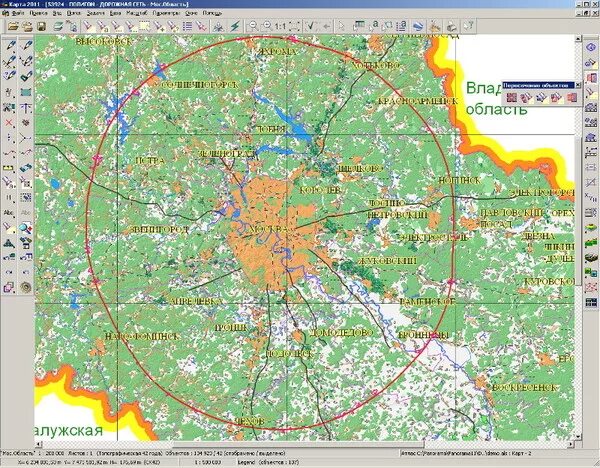Click the zoom out magnifier icon
Screen dimensions: 600x468
(x=253, y=26)
